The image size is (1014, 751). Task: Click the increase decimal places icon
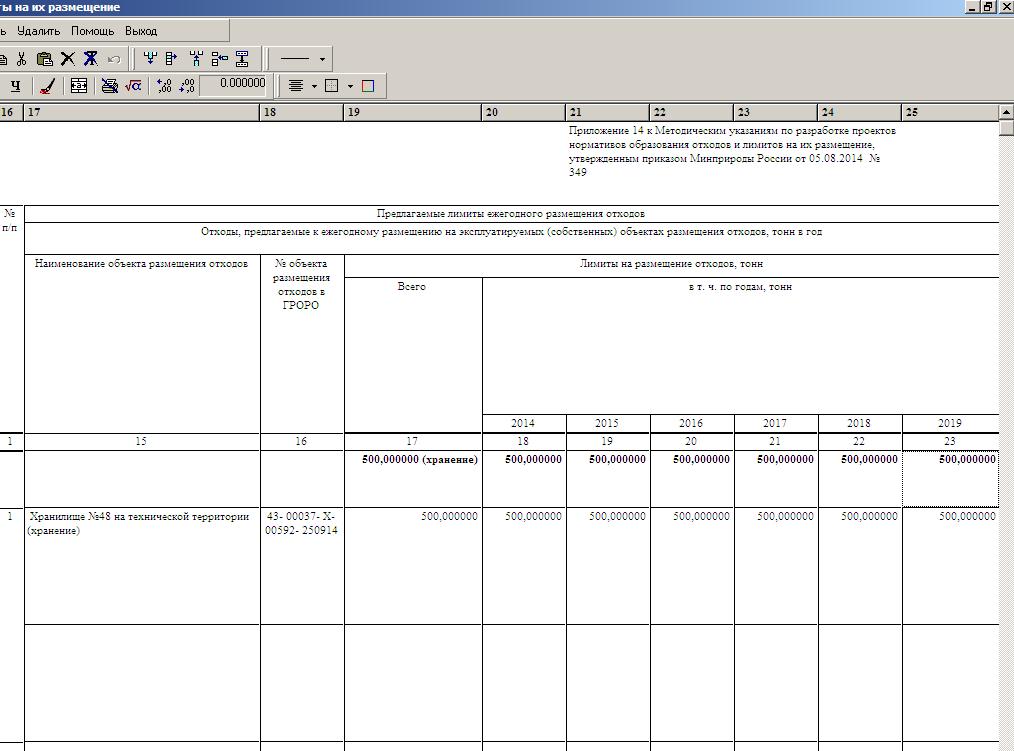[x=164, y=86]
